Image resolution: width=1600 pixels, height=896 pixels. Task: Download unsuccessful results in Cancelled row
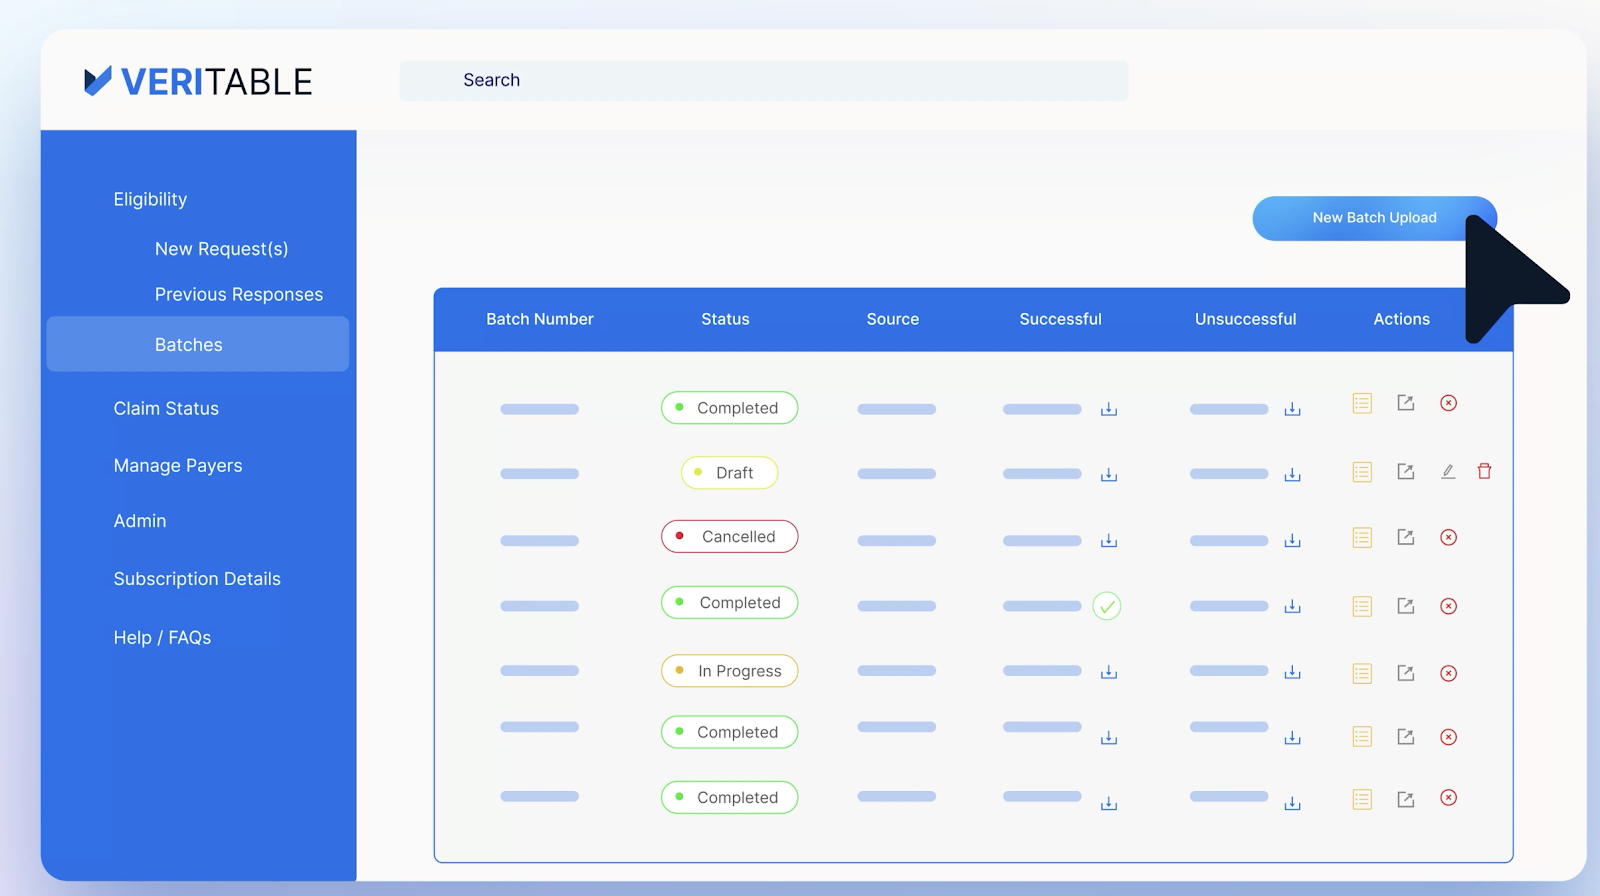[1292, 541]
